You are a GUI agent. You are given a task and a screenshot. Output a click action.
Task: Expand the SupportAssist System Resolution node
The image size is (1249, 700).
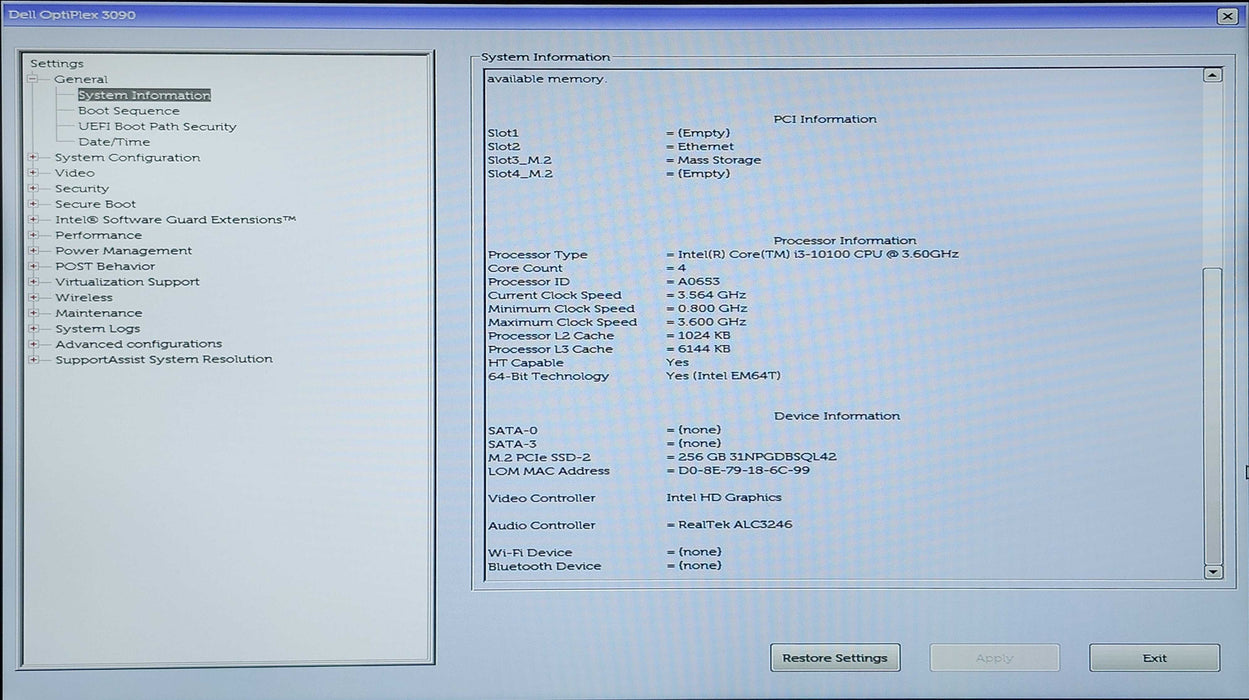[x=34, y=360]
